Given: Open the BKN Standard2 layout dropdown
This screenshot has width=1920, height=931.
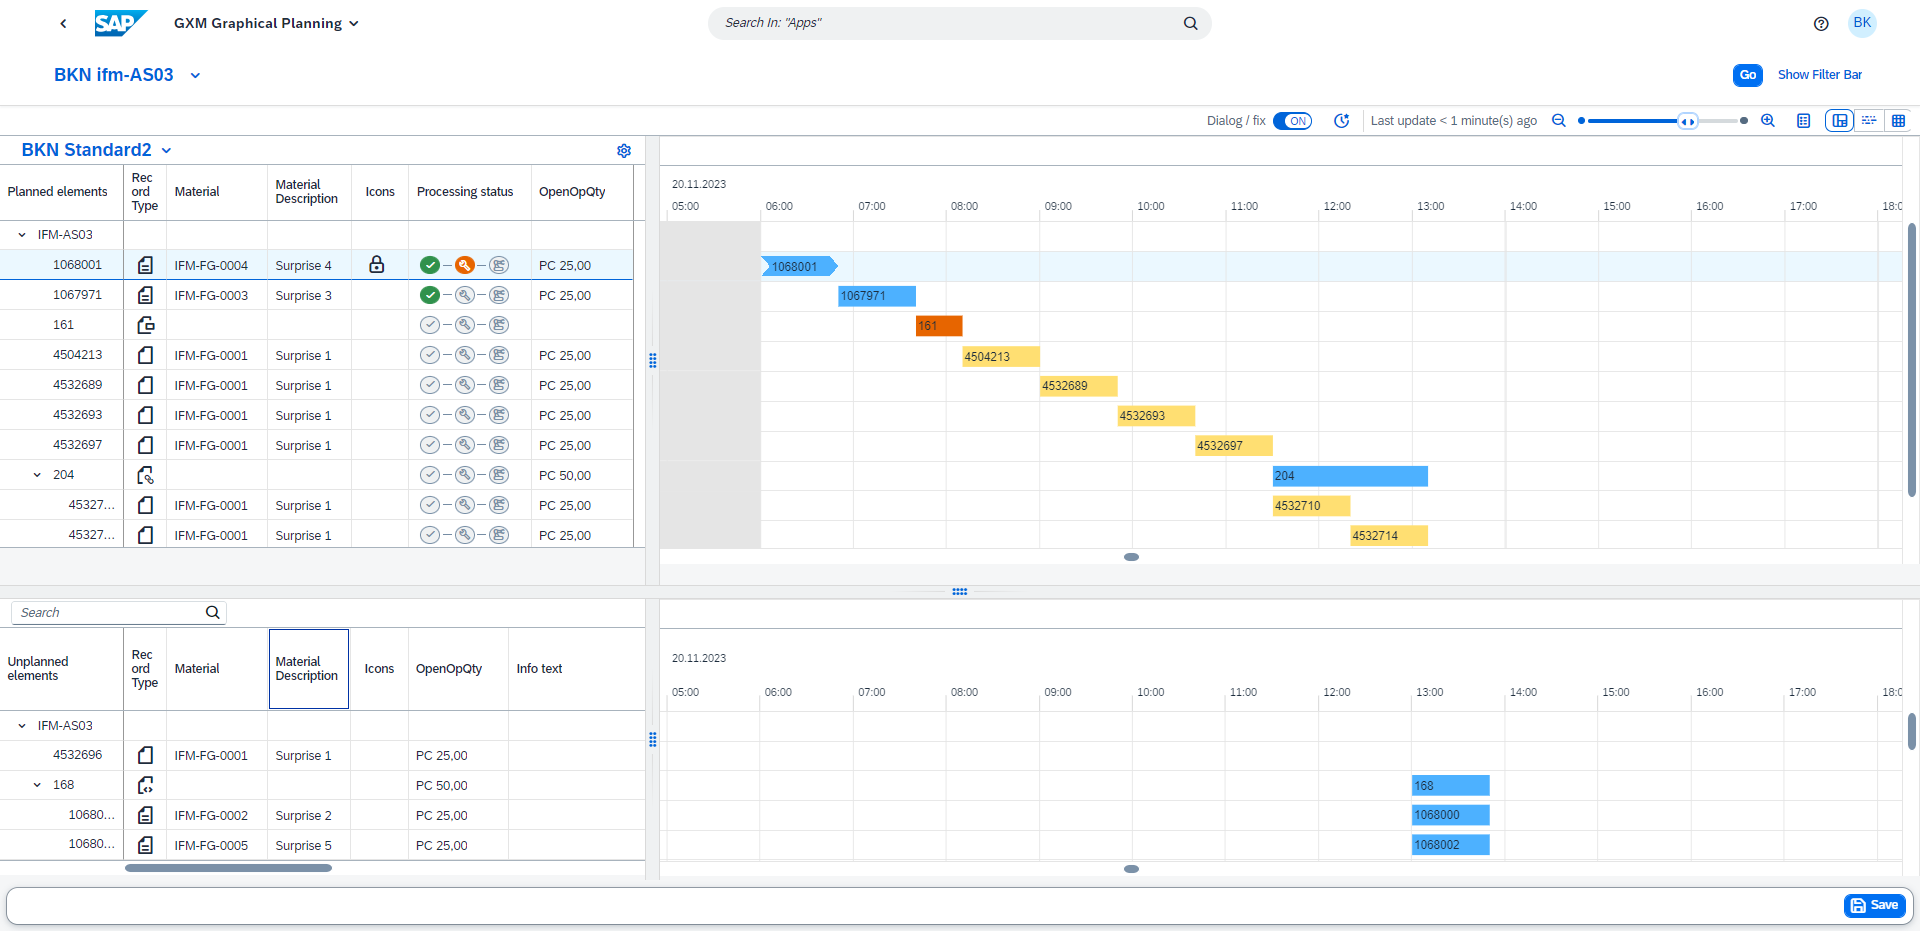Looking at the screenshot, I should [166, 150].
